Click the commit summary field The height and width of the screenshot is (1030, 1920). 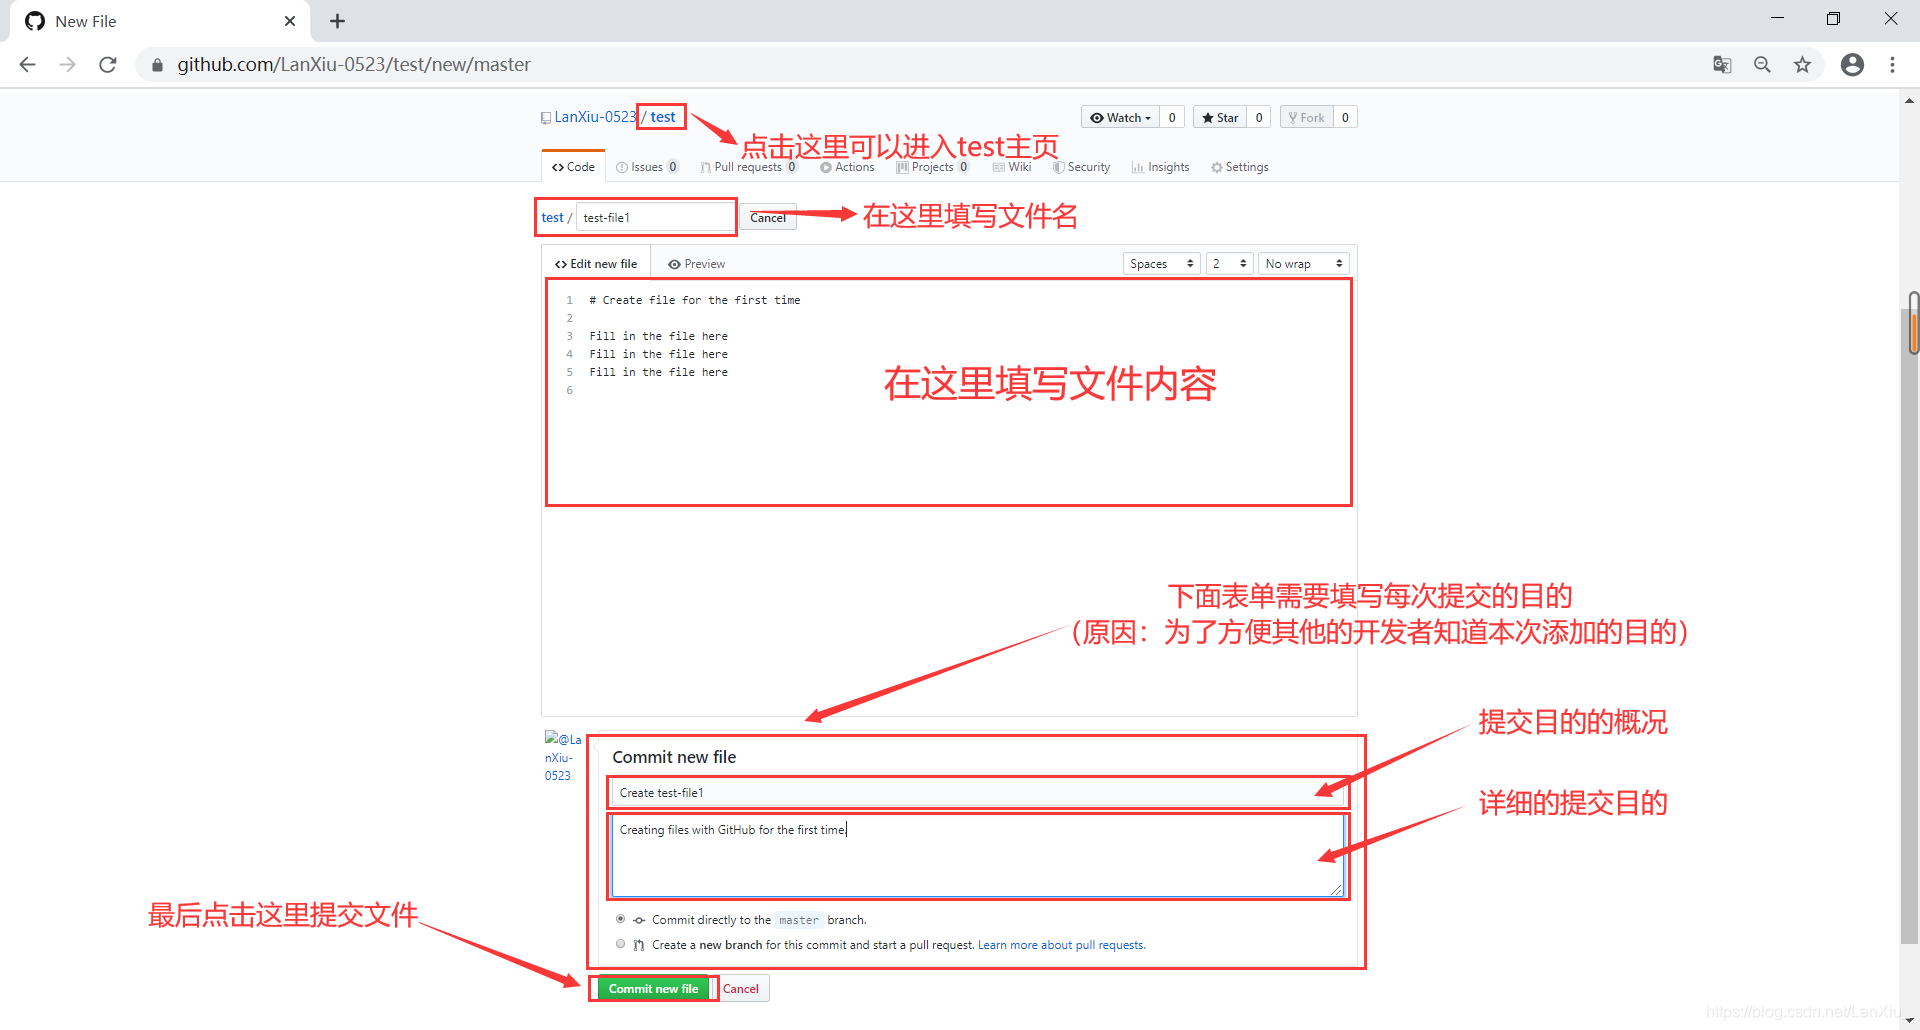click(x=977, y=793)
